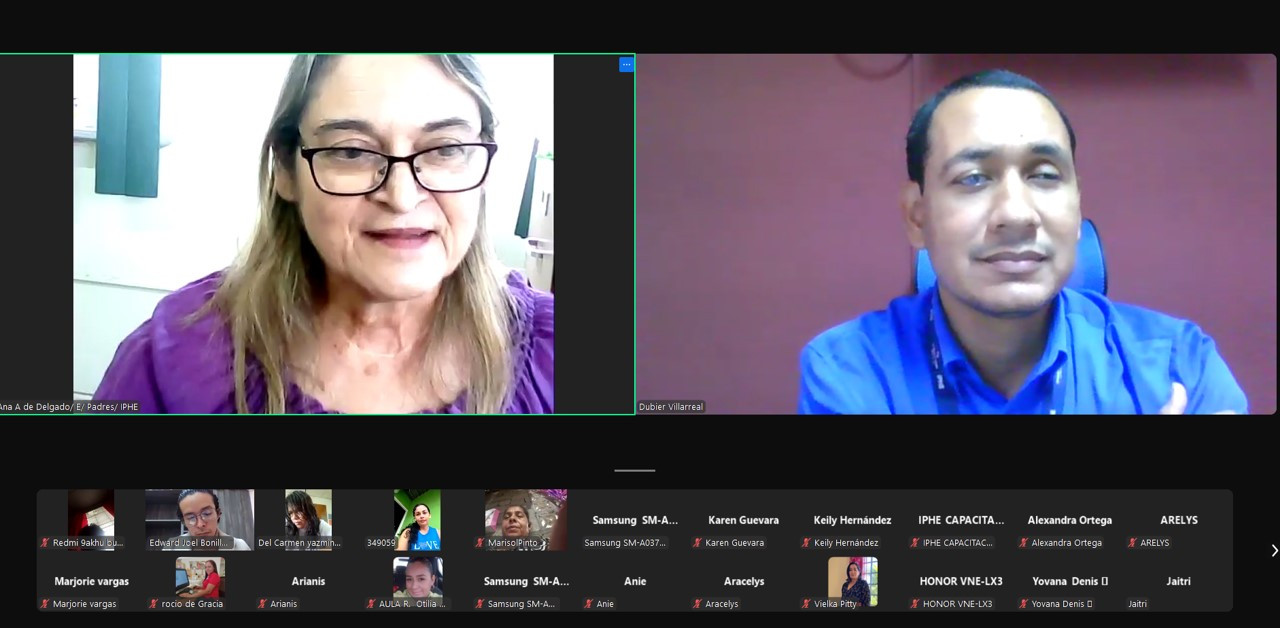Click the Dubier Villarreal name label
This screenshot has height=628, width=1280.
coord(671,407)
